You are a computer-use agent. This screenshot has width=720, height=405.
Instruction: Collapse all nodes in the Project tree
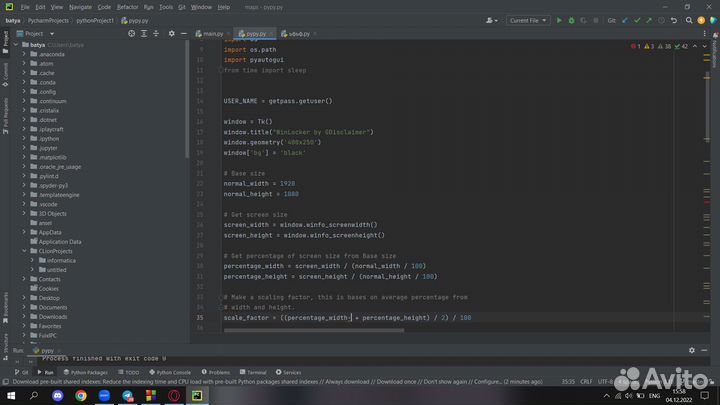point(156,33)
